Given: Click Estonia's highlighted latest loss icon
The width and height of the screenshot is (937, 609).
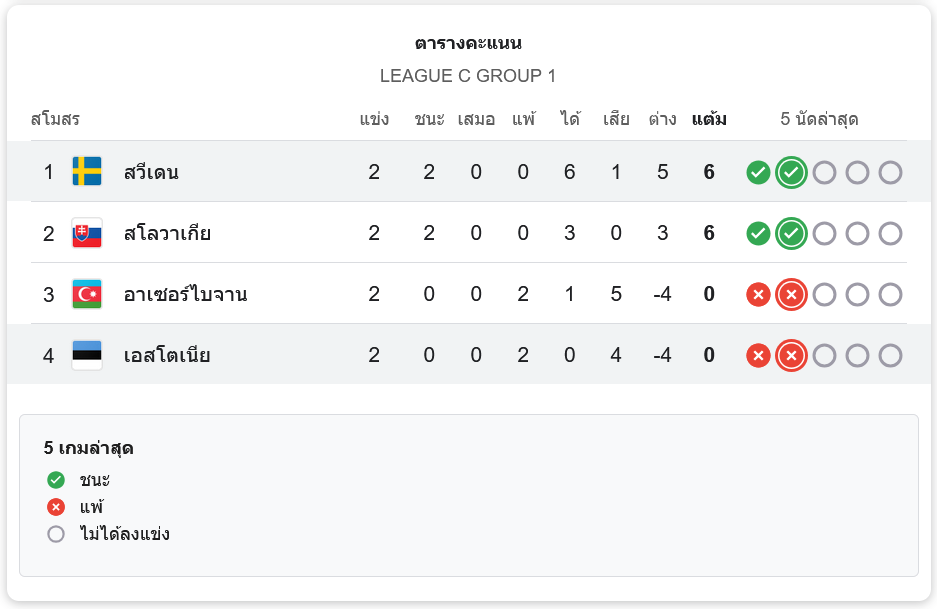Looking at the screenshot, I should point(791,355).
